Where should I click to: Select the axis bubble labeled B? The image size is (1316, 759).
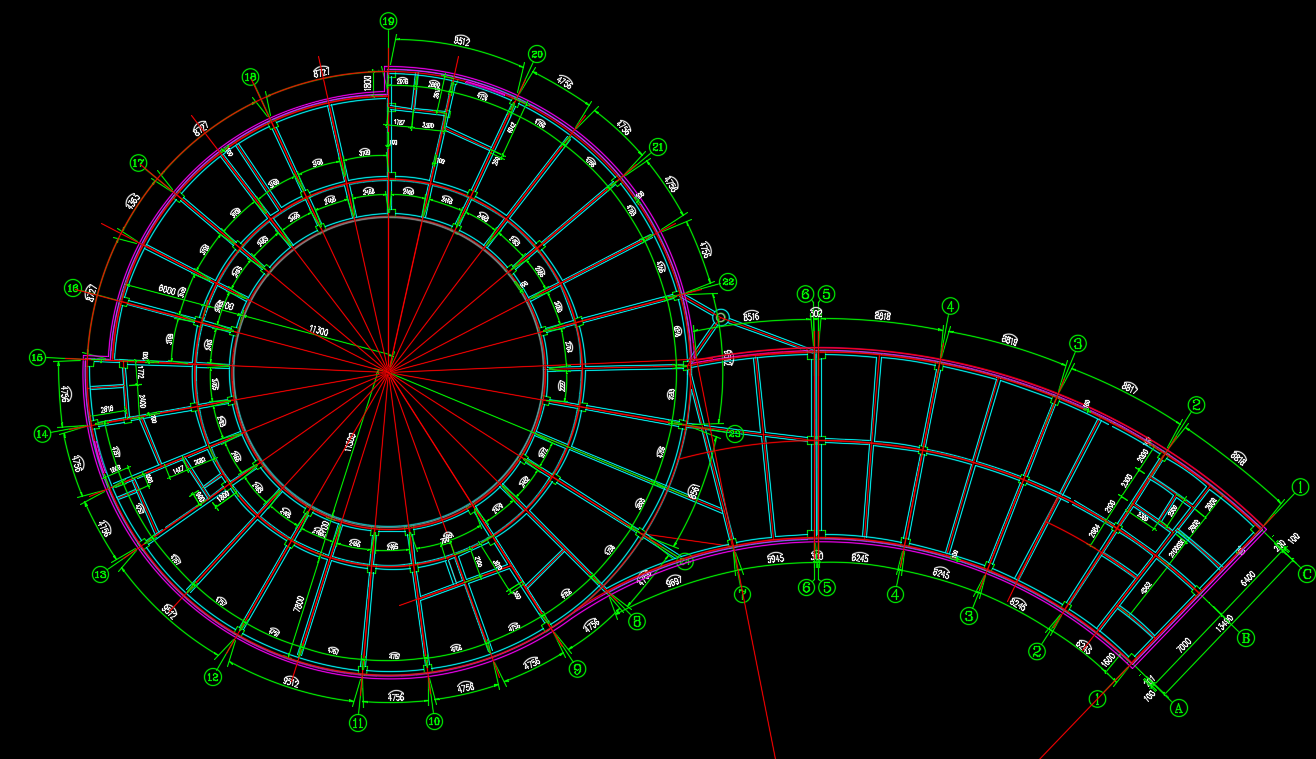(x=1246, y=637)
